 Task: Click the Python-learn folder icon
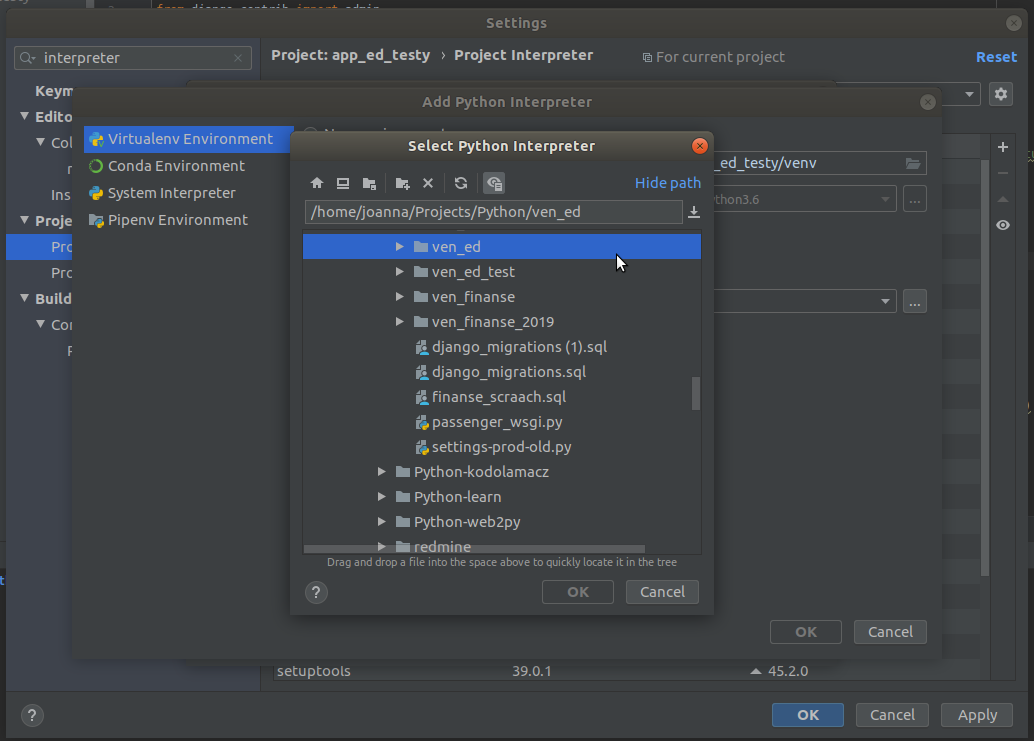(403, 497)
